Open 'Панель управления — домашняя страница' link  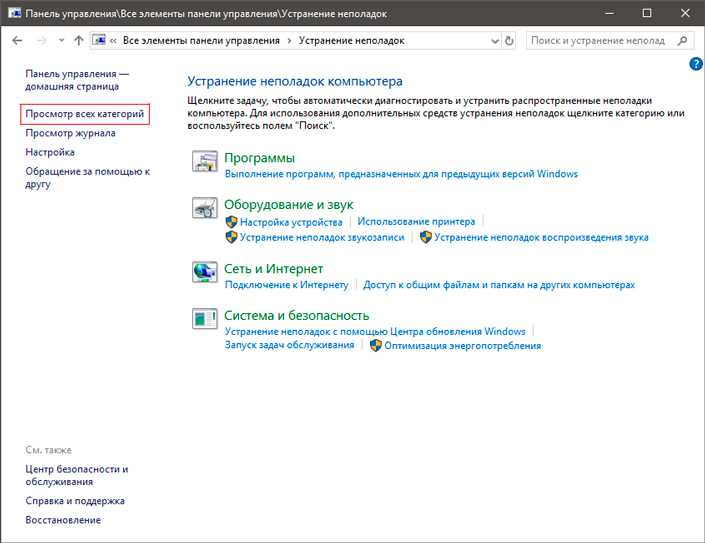[x=77, y=80]
